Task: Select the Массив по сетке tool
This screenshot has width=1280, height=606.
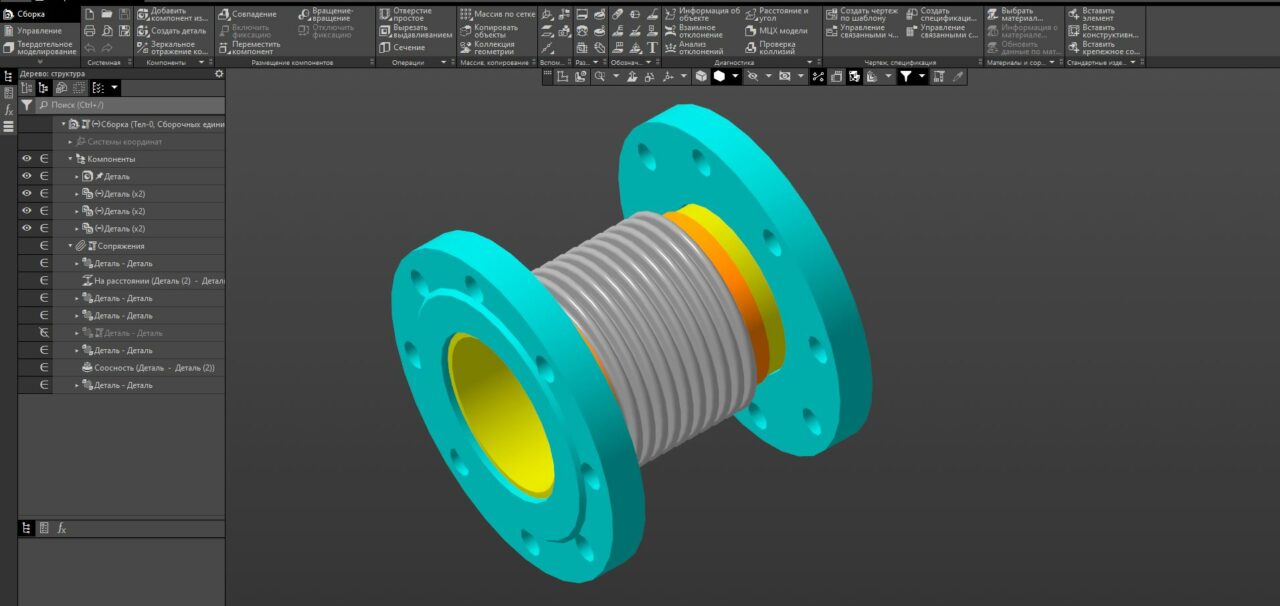Action: click(497, 14)
